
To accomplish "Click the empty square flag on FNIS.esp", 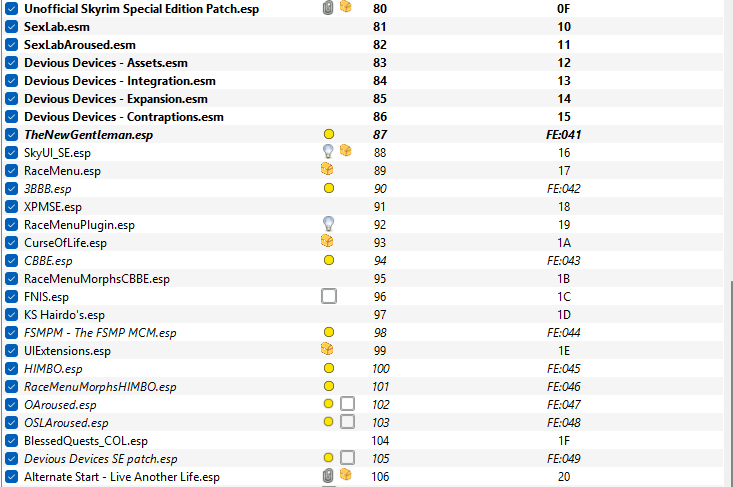I will coord(329,296).
